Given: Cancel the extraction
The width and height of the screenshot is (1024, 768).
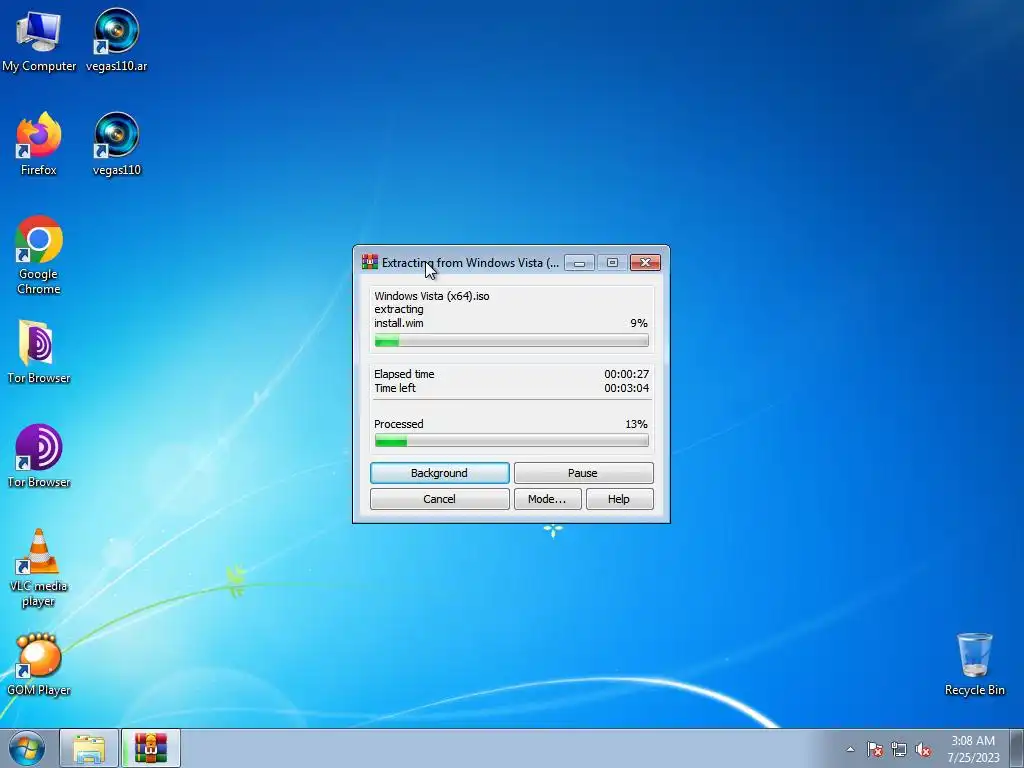Looking at the screenshot, I should 440,499.
